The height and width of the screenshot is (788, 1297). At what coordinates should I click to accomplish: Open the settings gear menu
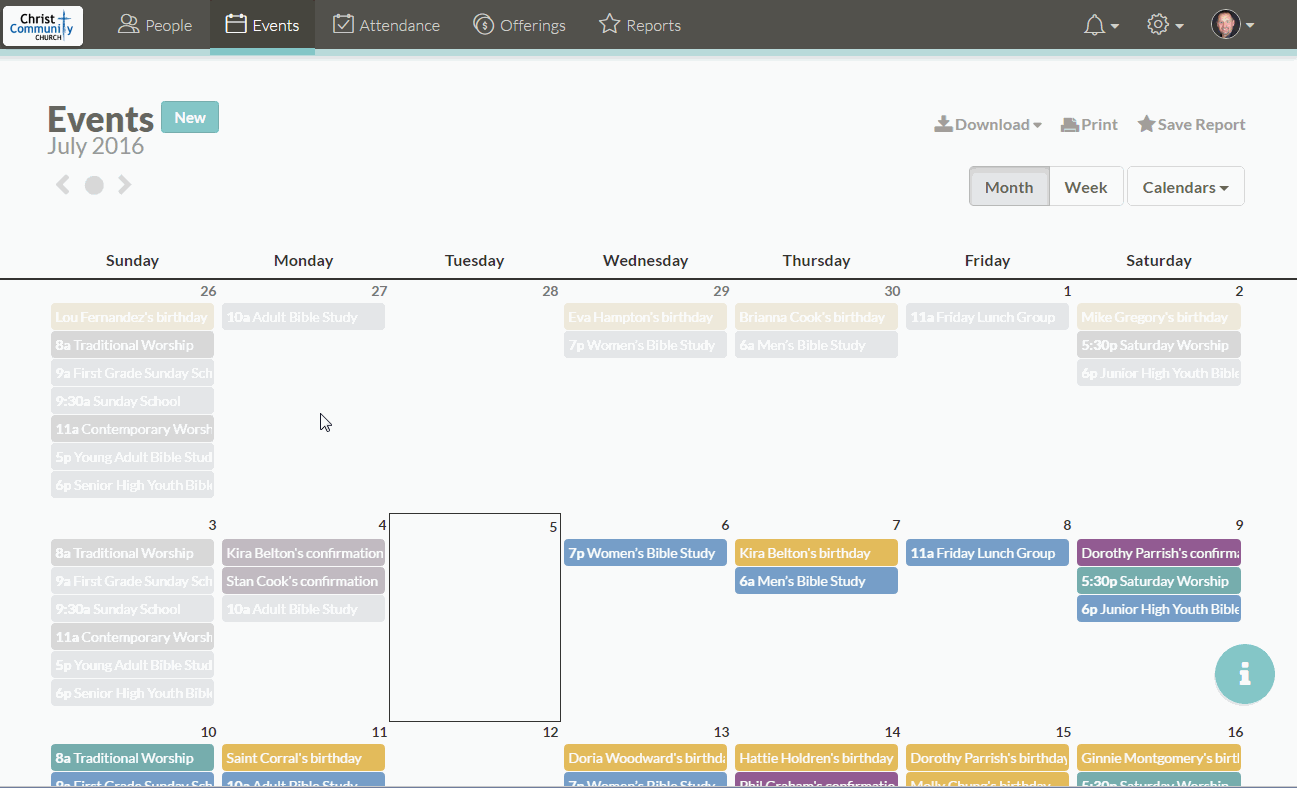pos(1164,26)
